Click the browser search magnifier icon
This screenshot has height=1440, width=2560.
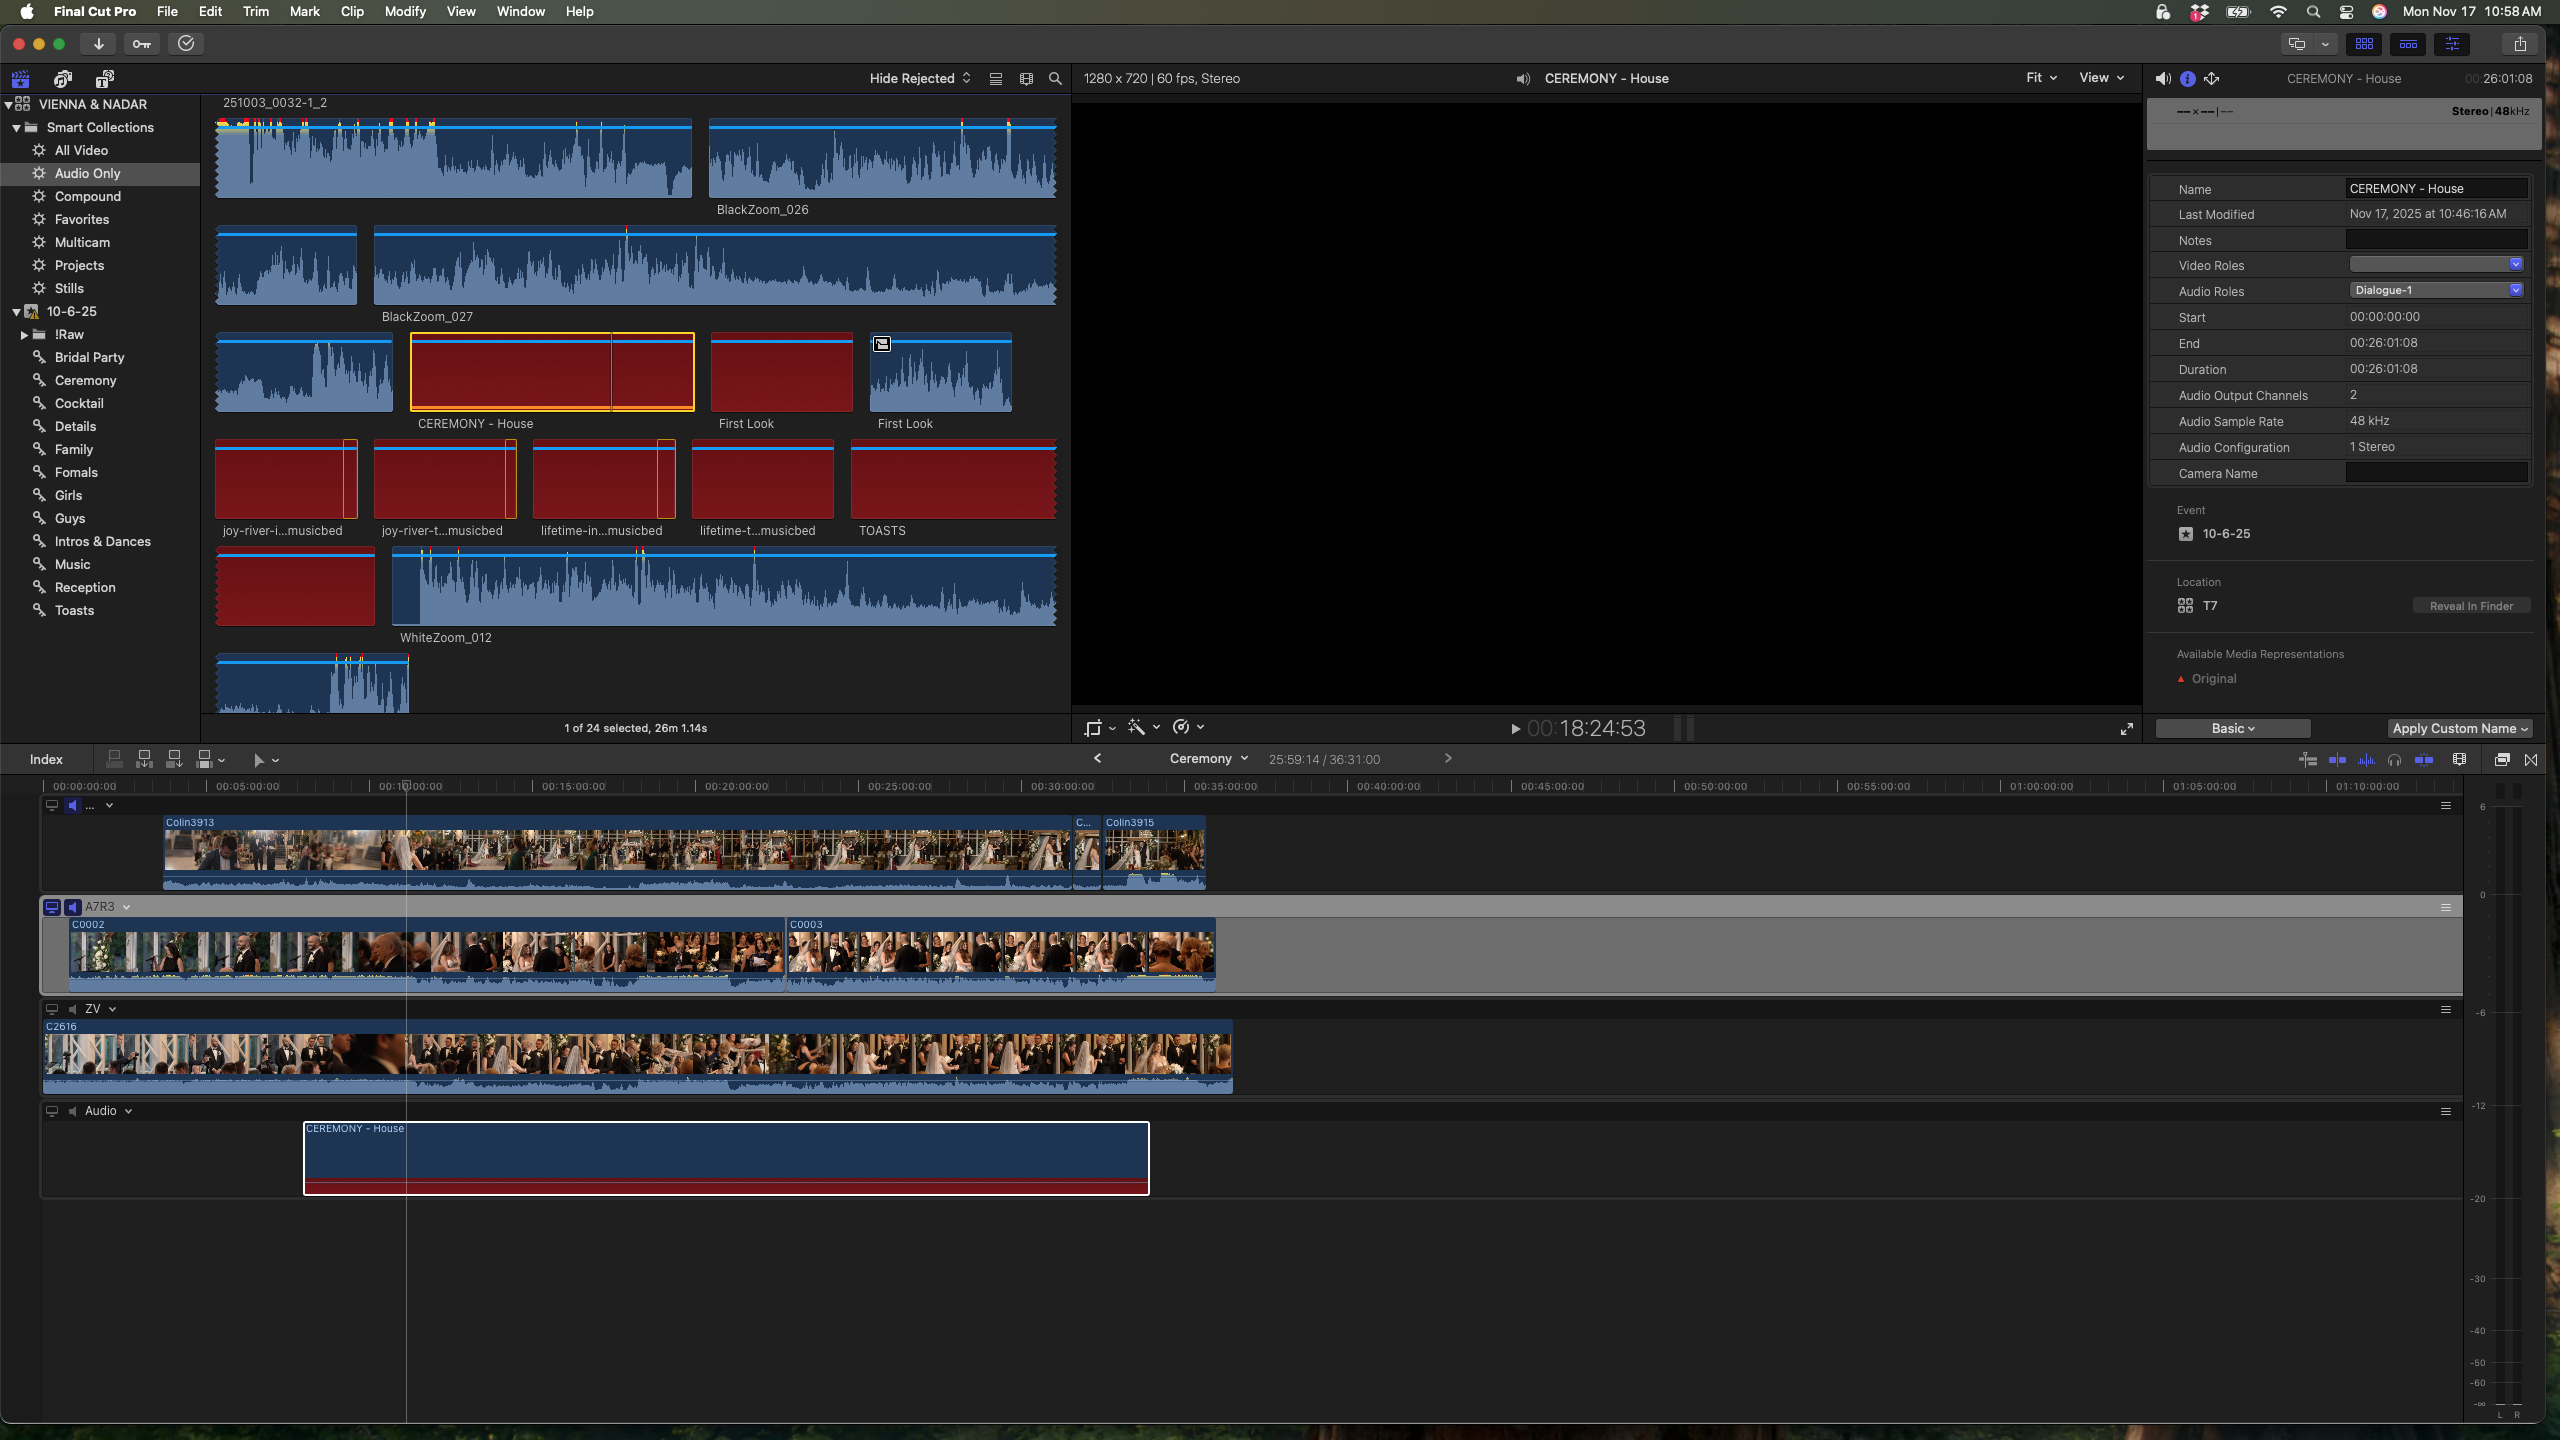1055,79
